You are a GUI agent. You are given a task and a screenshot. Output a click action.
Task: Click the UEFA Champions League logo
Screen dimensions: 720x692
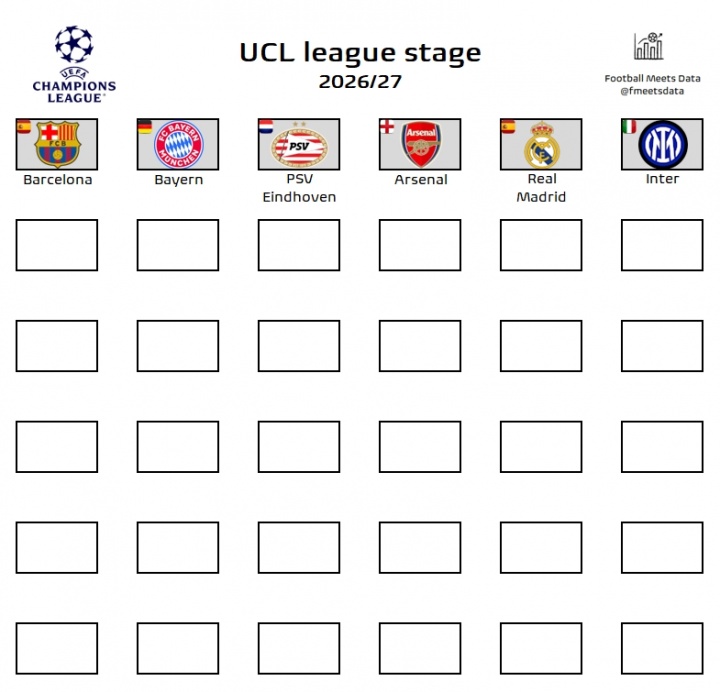click(x=74, y=64)
